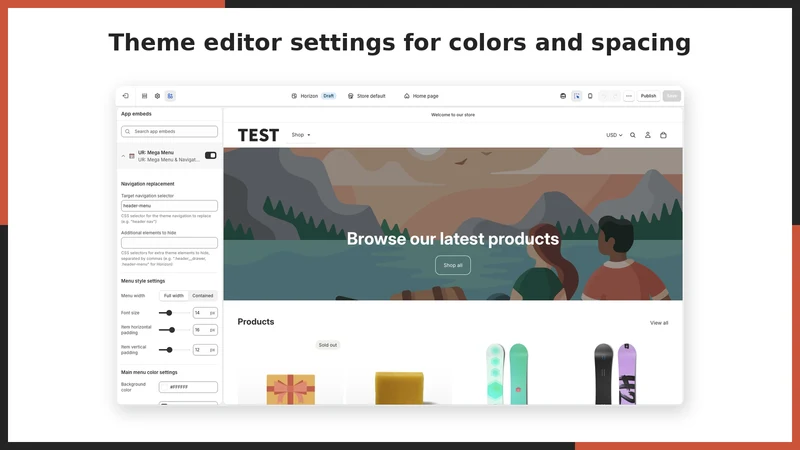Click the Font size px value box
800x450 pixels.
pos(205,313)
